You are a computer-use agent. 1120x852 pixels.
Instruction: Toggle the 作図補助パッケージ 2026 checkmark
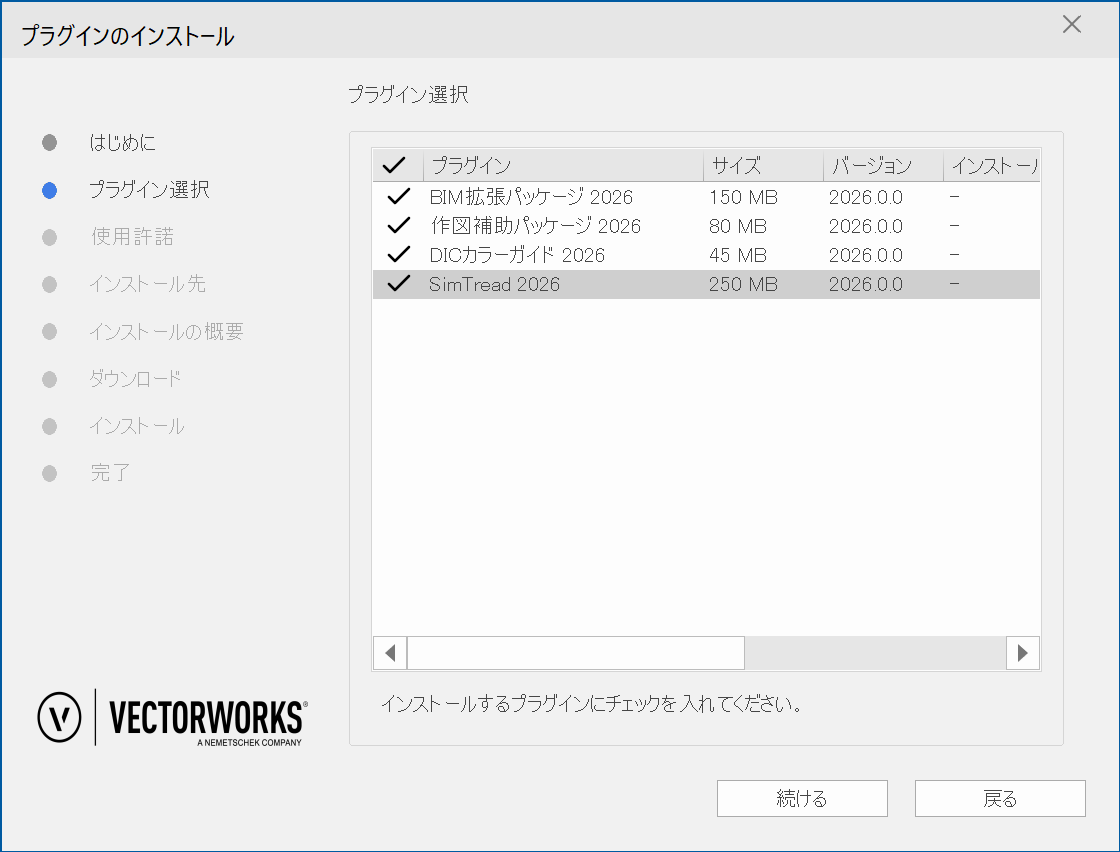click(x=398, y=226)
